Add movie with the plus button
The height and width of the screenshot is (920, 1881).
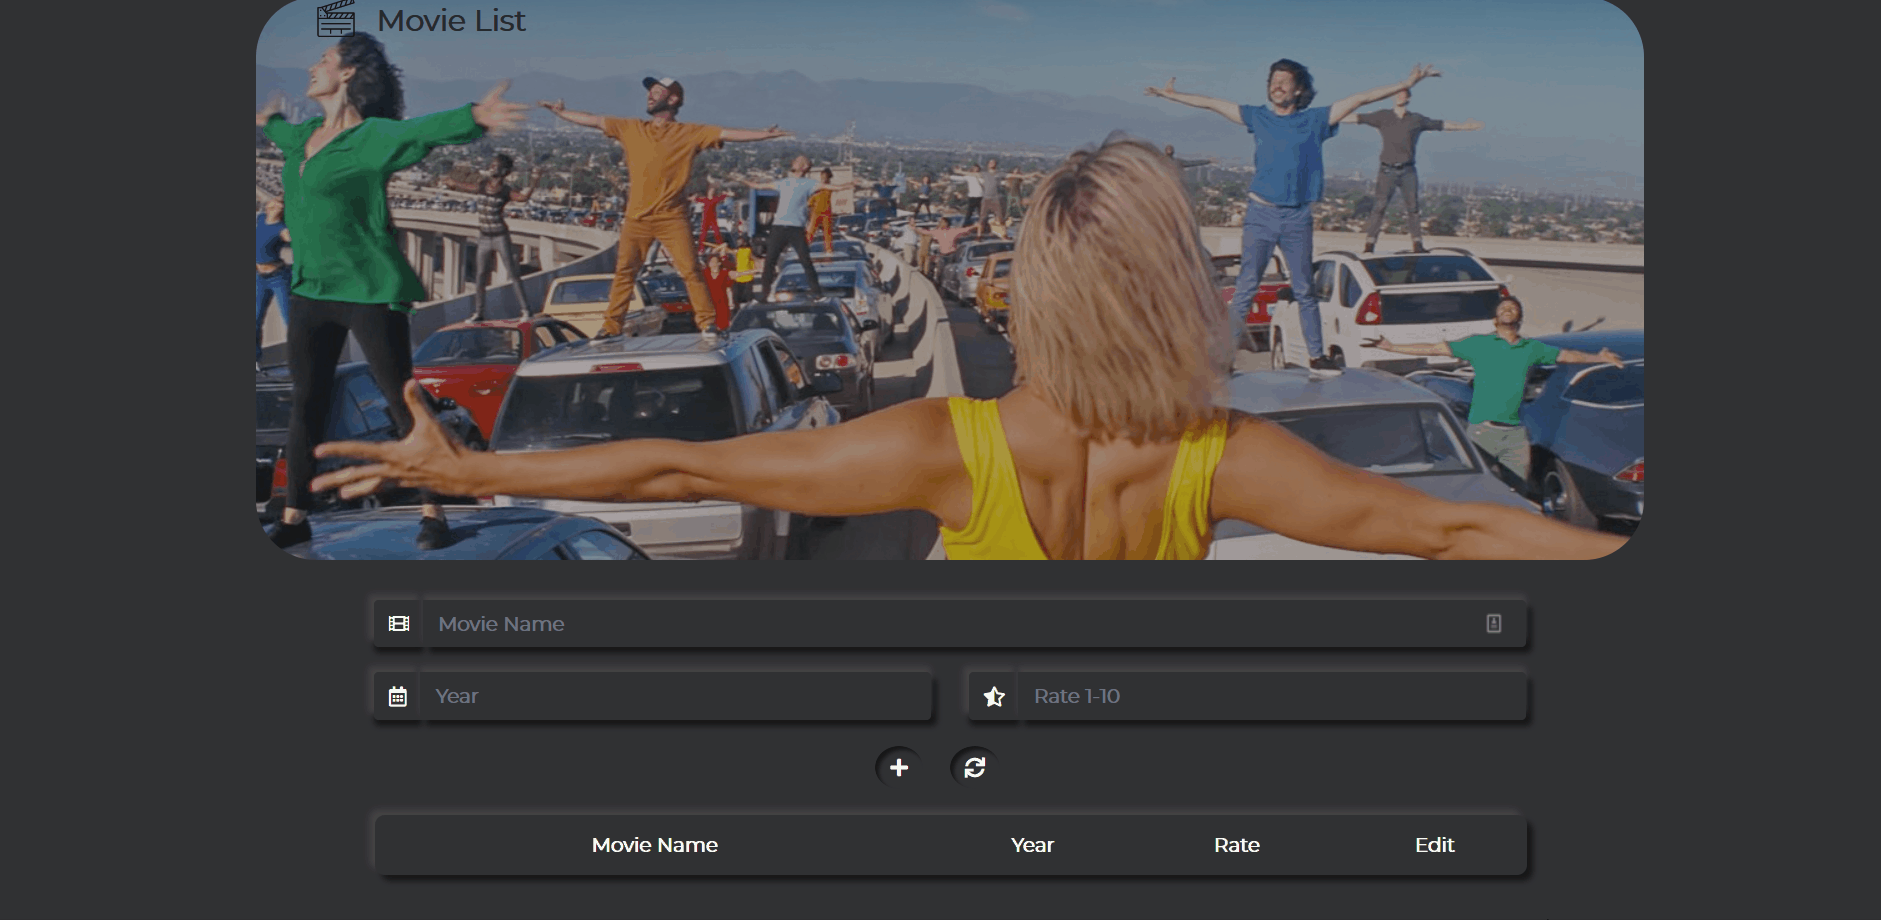(899, 767)
